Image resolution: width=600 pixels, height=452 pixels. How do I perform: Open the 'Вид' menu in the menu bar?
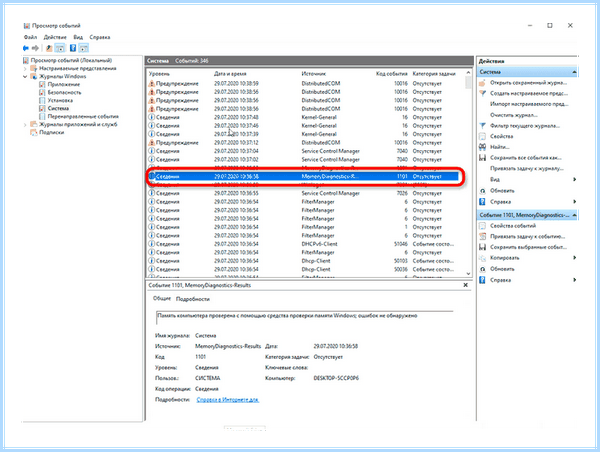point(78,37)
